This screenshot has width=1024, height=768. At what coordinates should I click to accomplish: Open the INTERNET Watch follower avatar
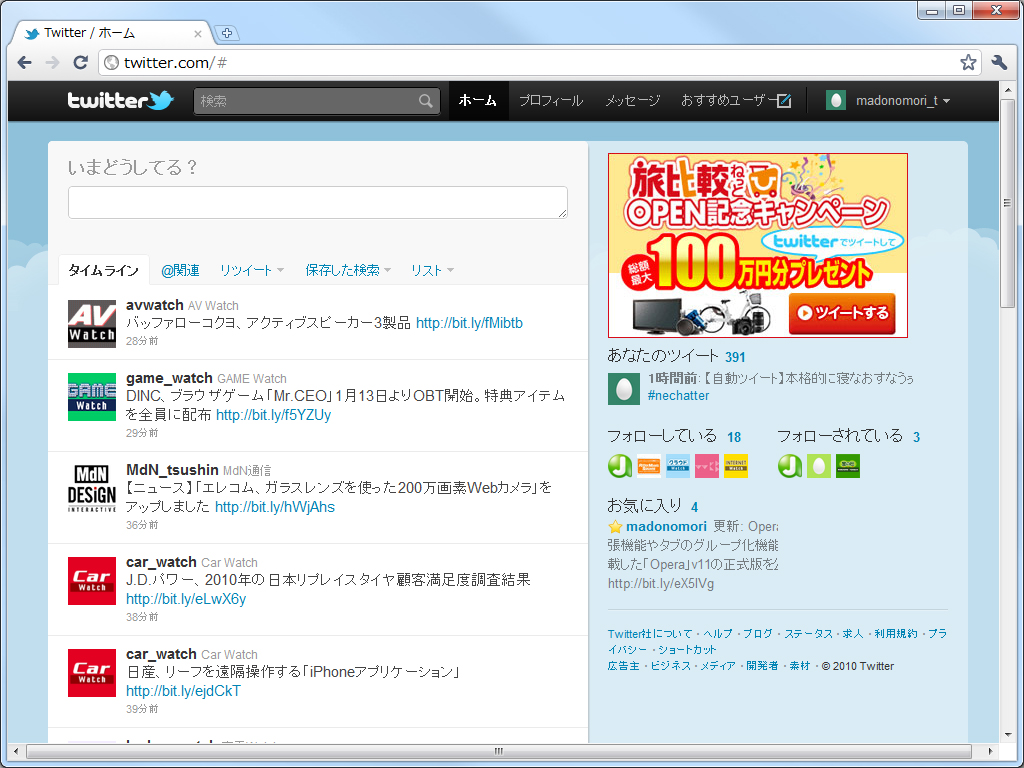click(x=736, y=465)
